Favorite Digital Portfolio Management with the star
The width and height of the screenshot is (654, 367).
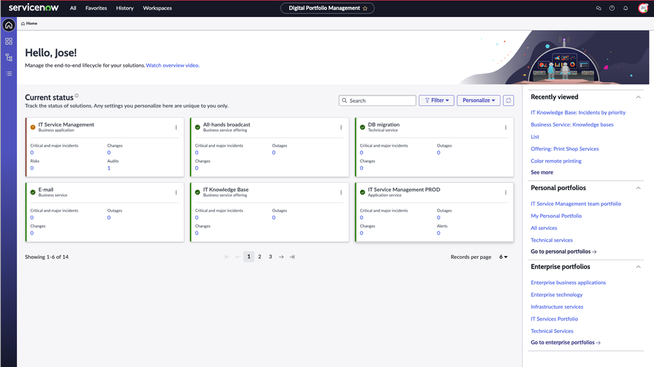coord(365,8)
